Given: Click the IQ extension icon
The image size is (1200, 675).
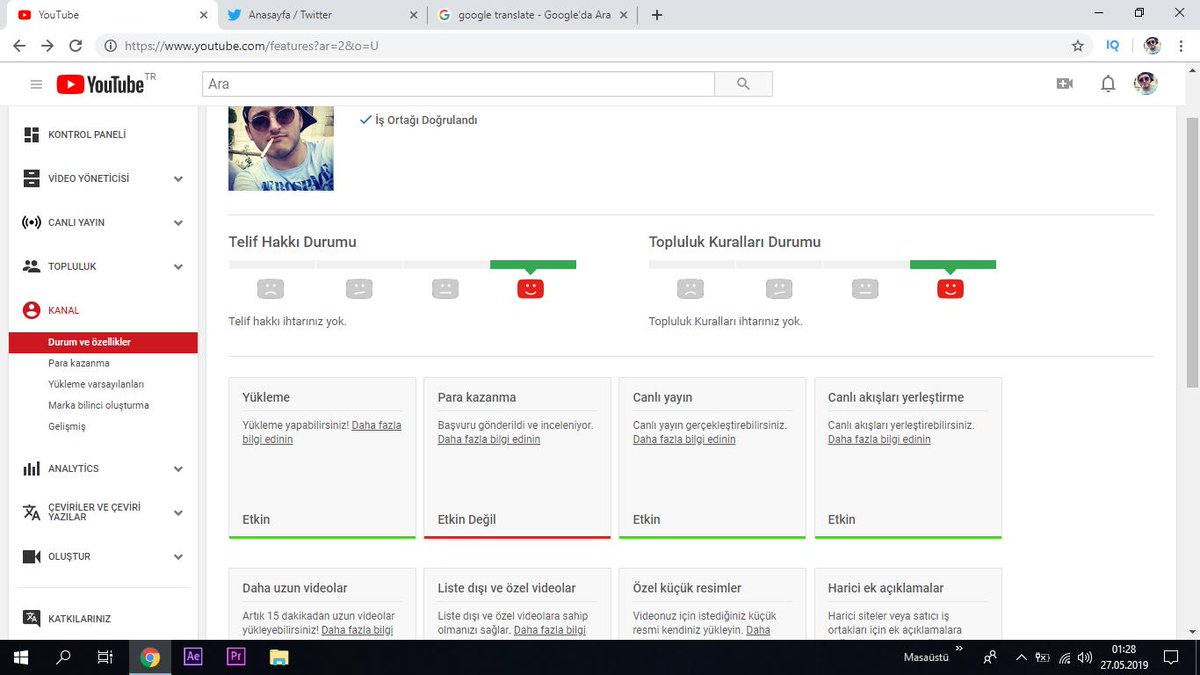Looking at the screenshot, I should (x=1113, y=46).
